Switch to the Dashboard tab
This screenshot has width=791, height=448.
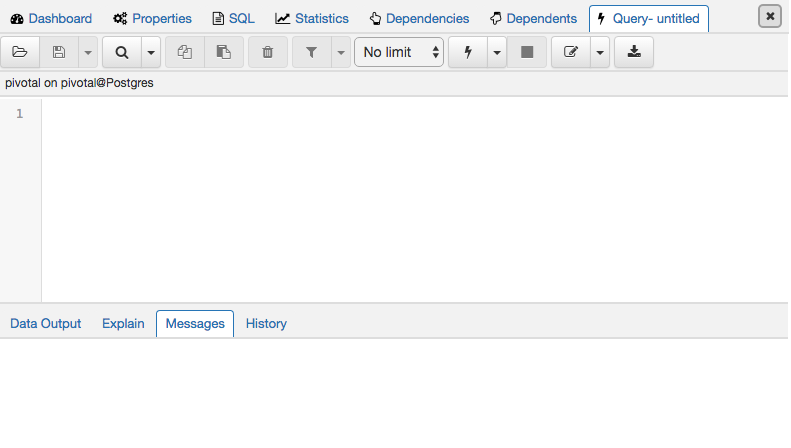51,18
